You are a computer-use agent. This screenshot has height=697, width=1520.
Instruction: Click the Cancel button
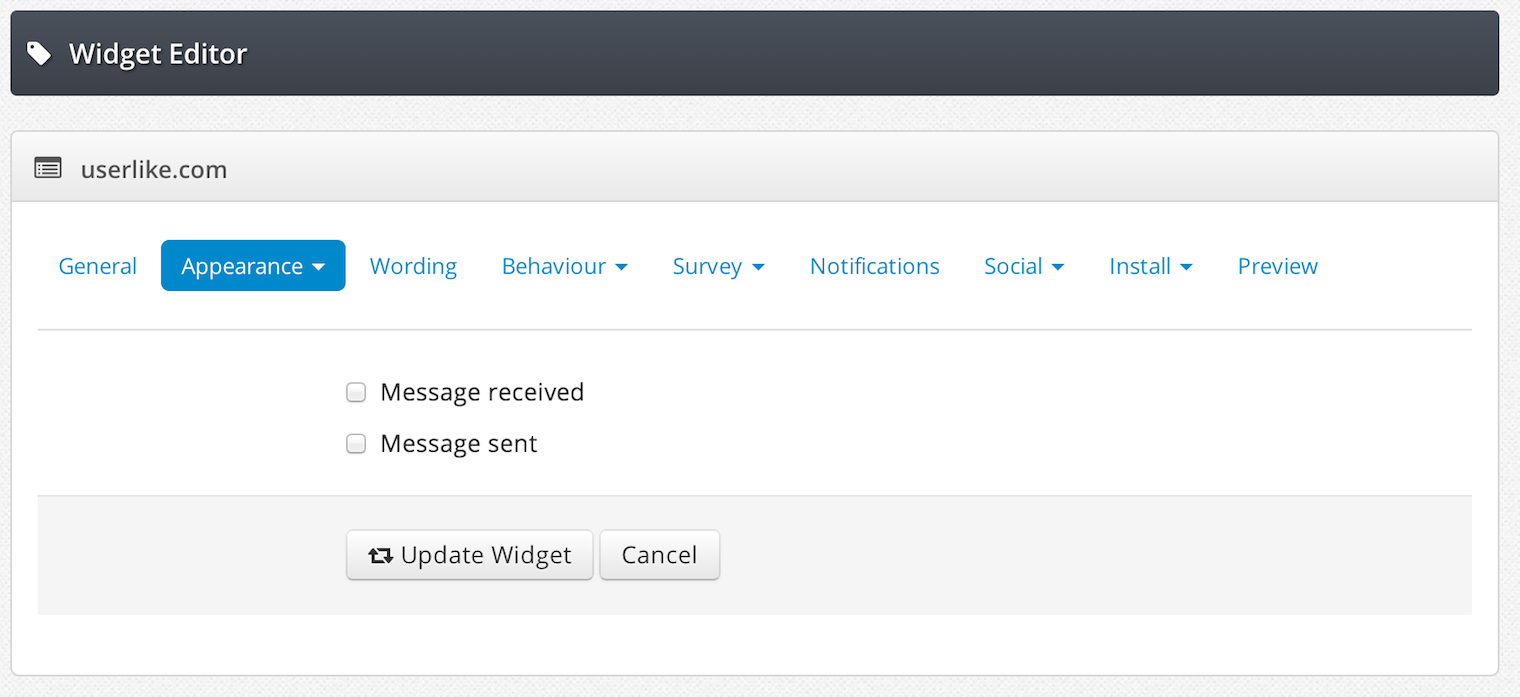point(660,555)
